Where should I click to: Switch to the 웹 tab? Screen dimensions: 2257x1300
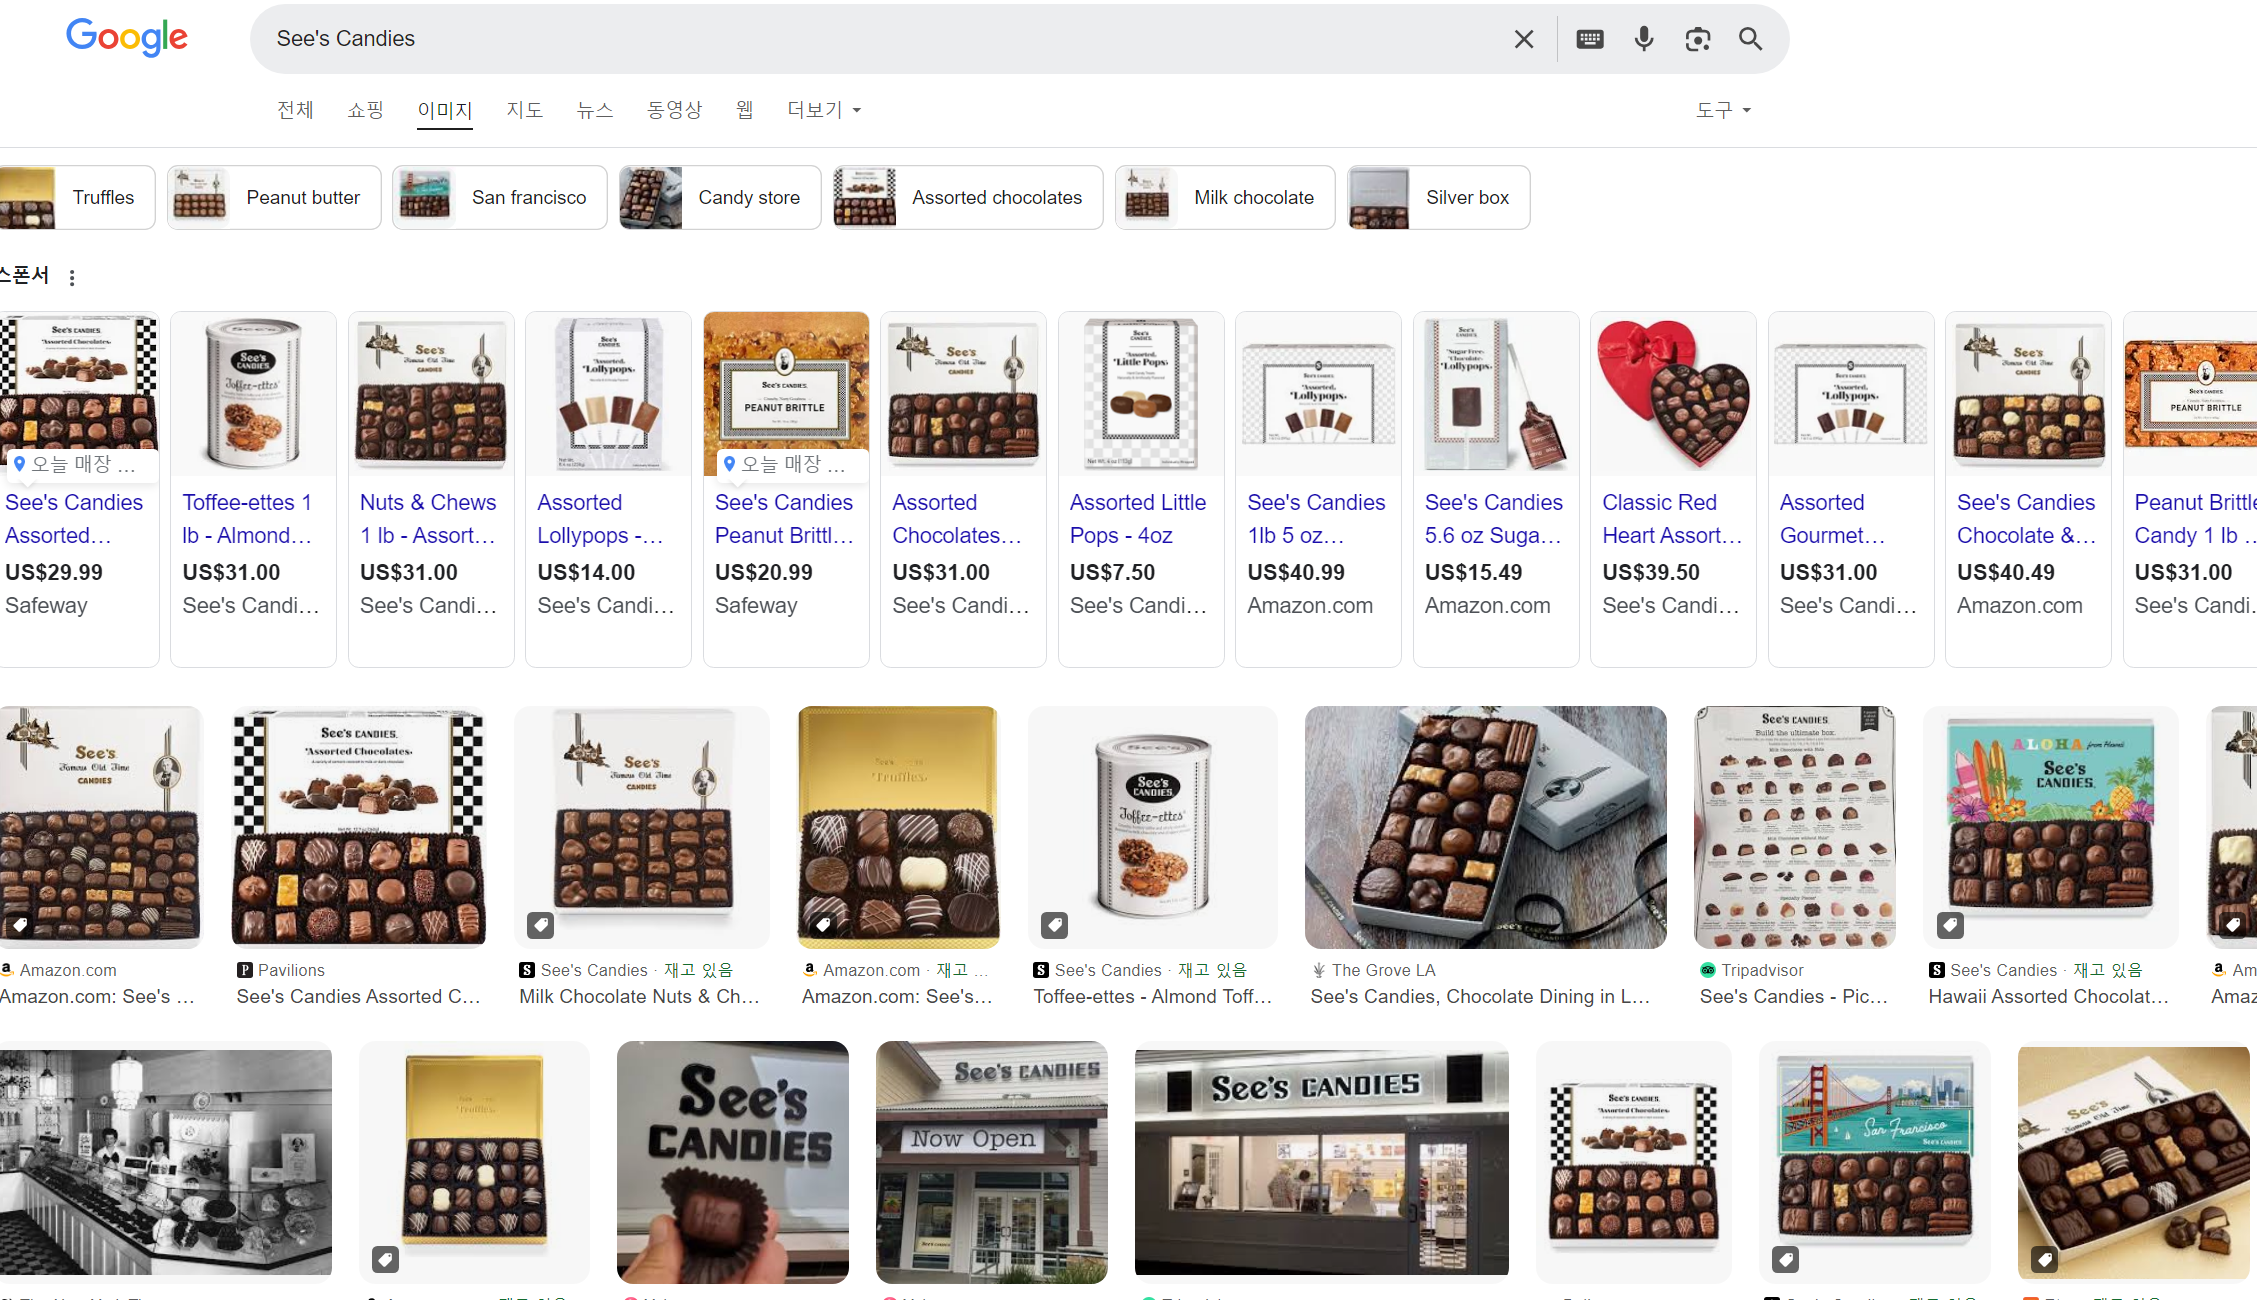coord(745,110)
